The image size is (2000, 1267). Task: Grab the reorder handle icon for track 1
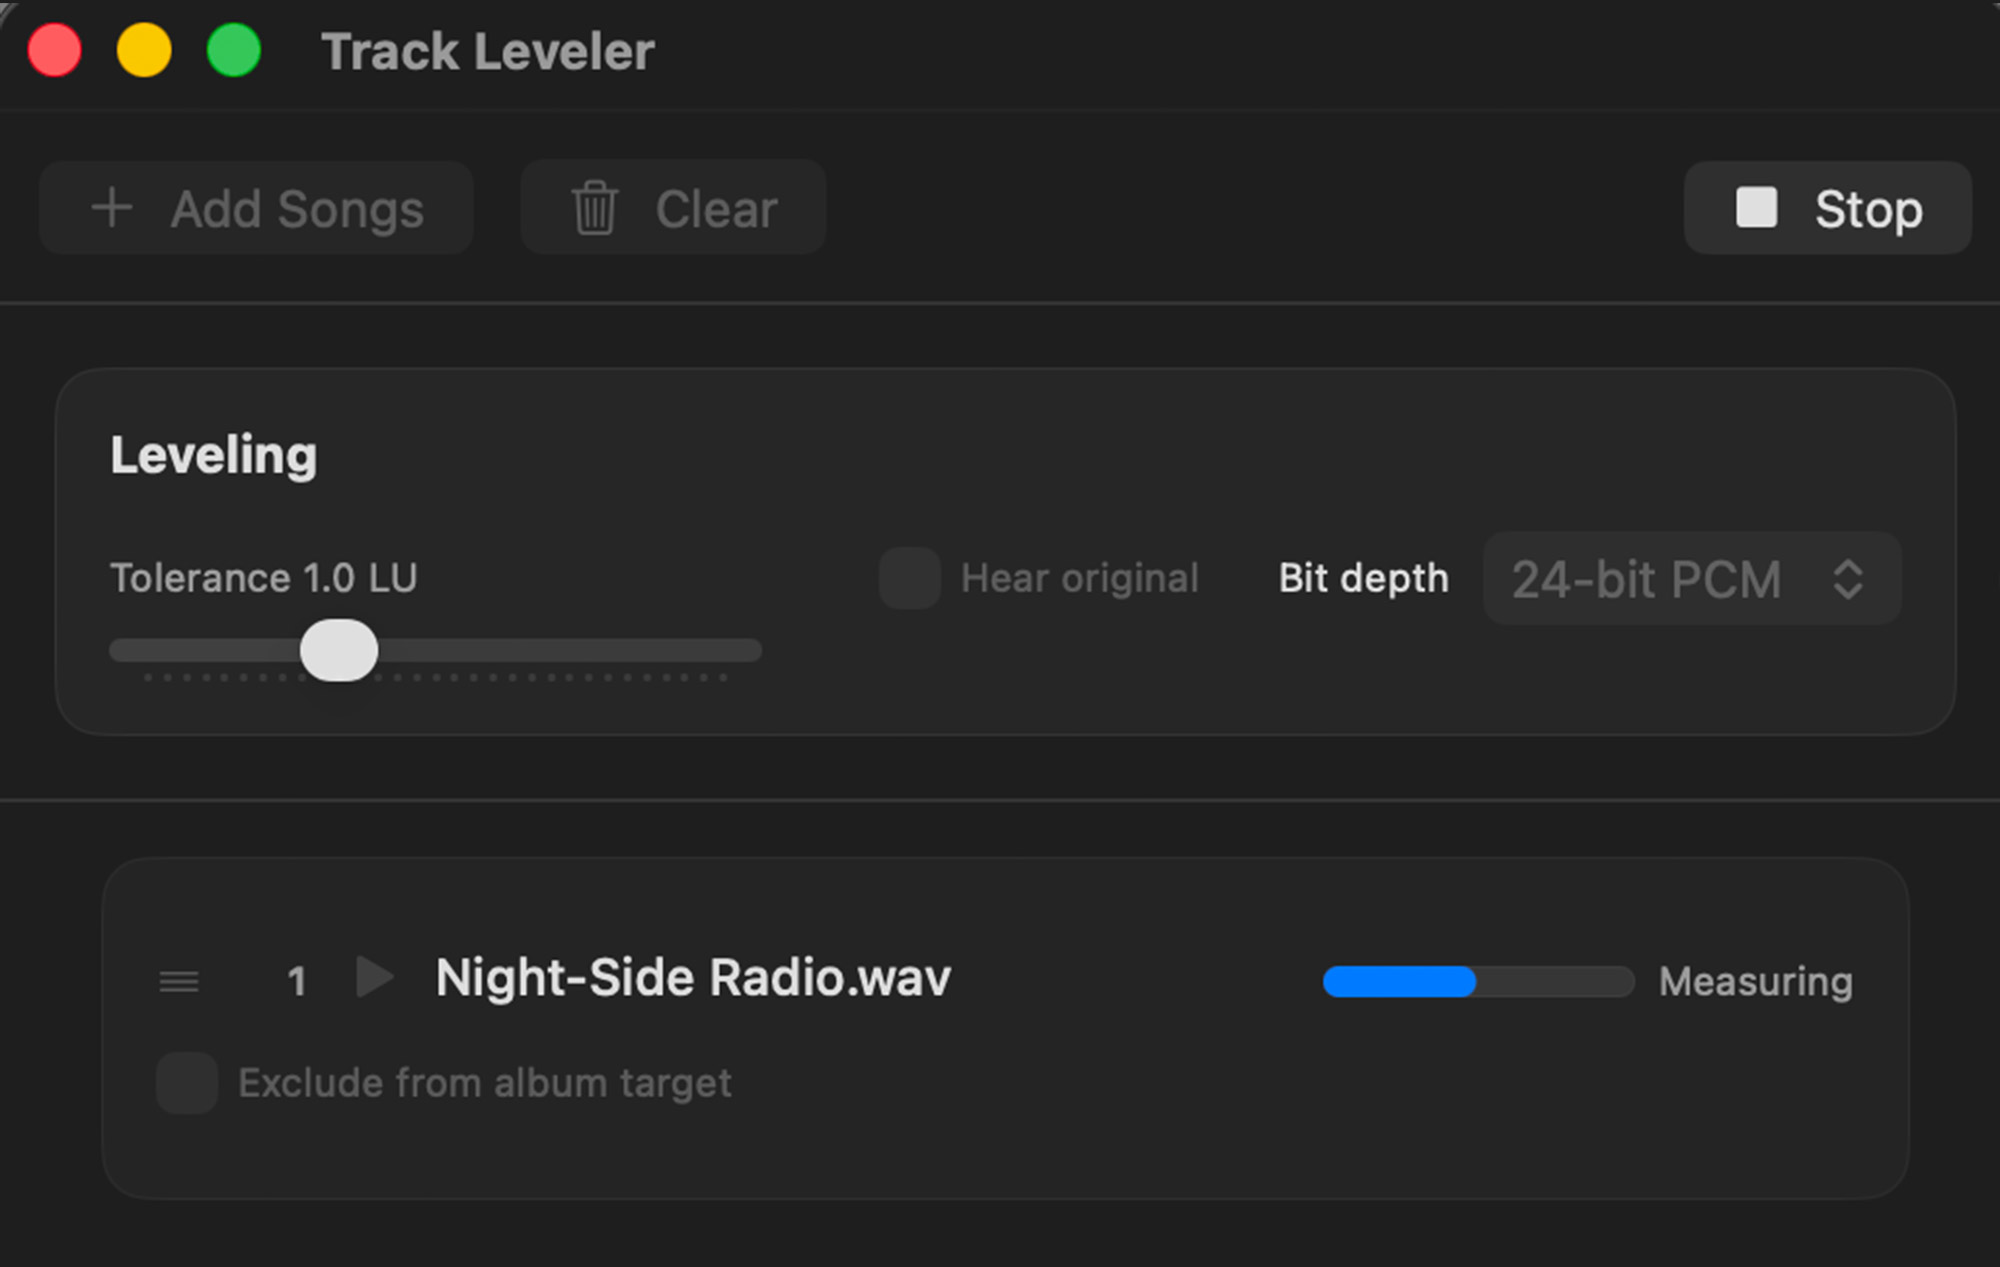[179, 982]
